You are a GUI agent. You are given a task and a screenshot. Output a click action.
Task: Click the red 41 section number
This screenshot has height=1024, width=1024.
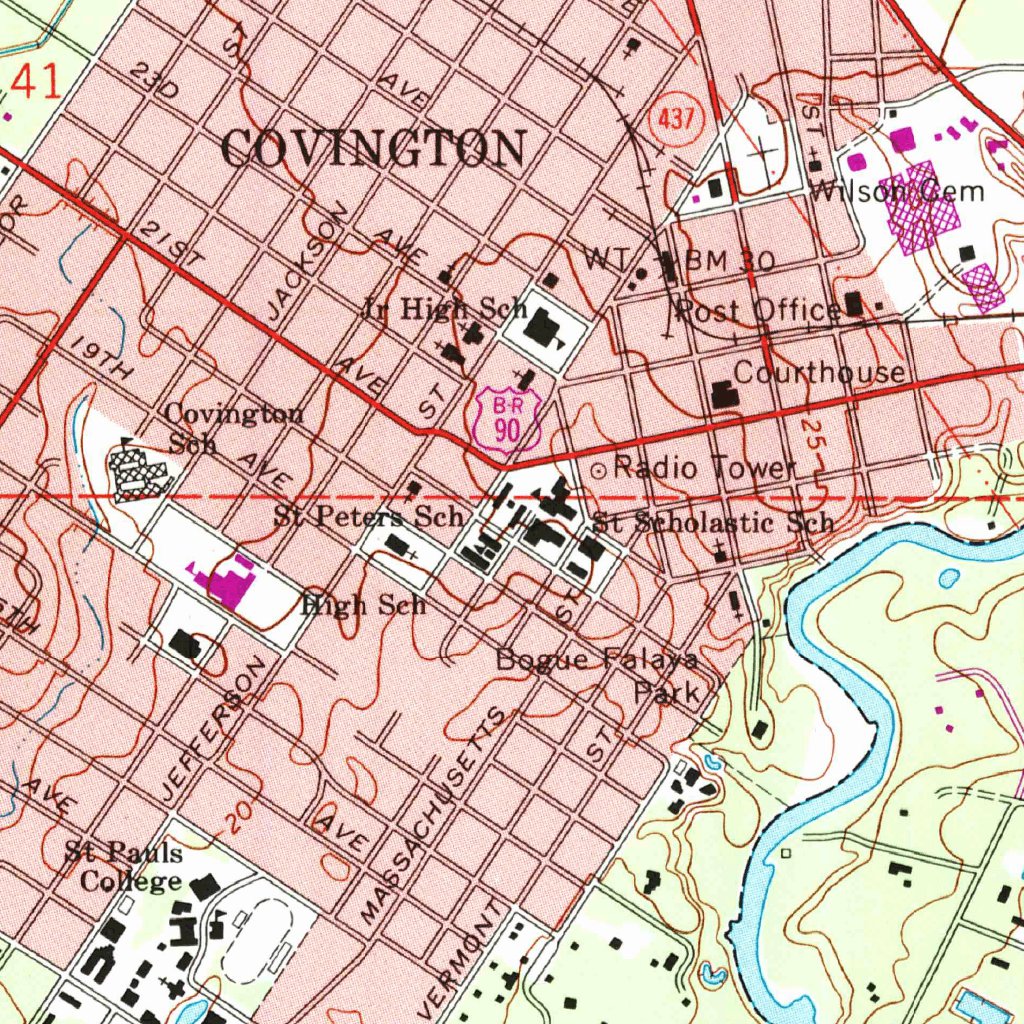pyautogui.click(x=37, y=82)
